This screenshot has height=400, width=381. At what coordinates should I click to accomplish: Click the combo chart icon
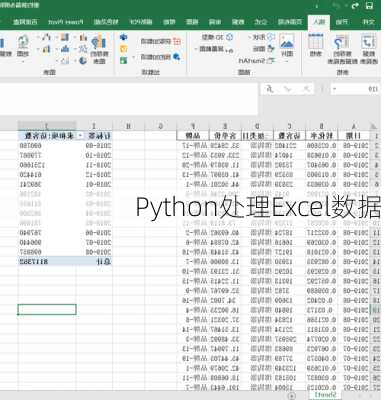click(47, 49)
